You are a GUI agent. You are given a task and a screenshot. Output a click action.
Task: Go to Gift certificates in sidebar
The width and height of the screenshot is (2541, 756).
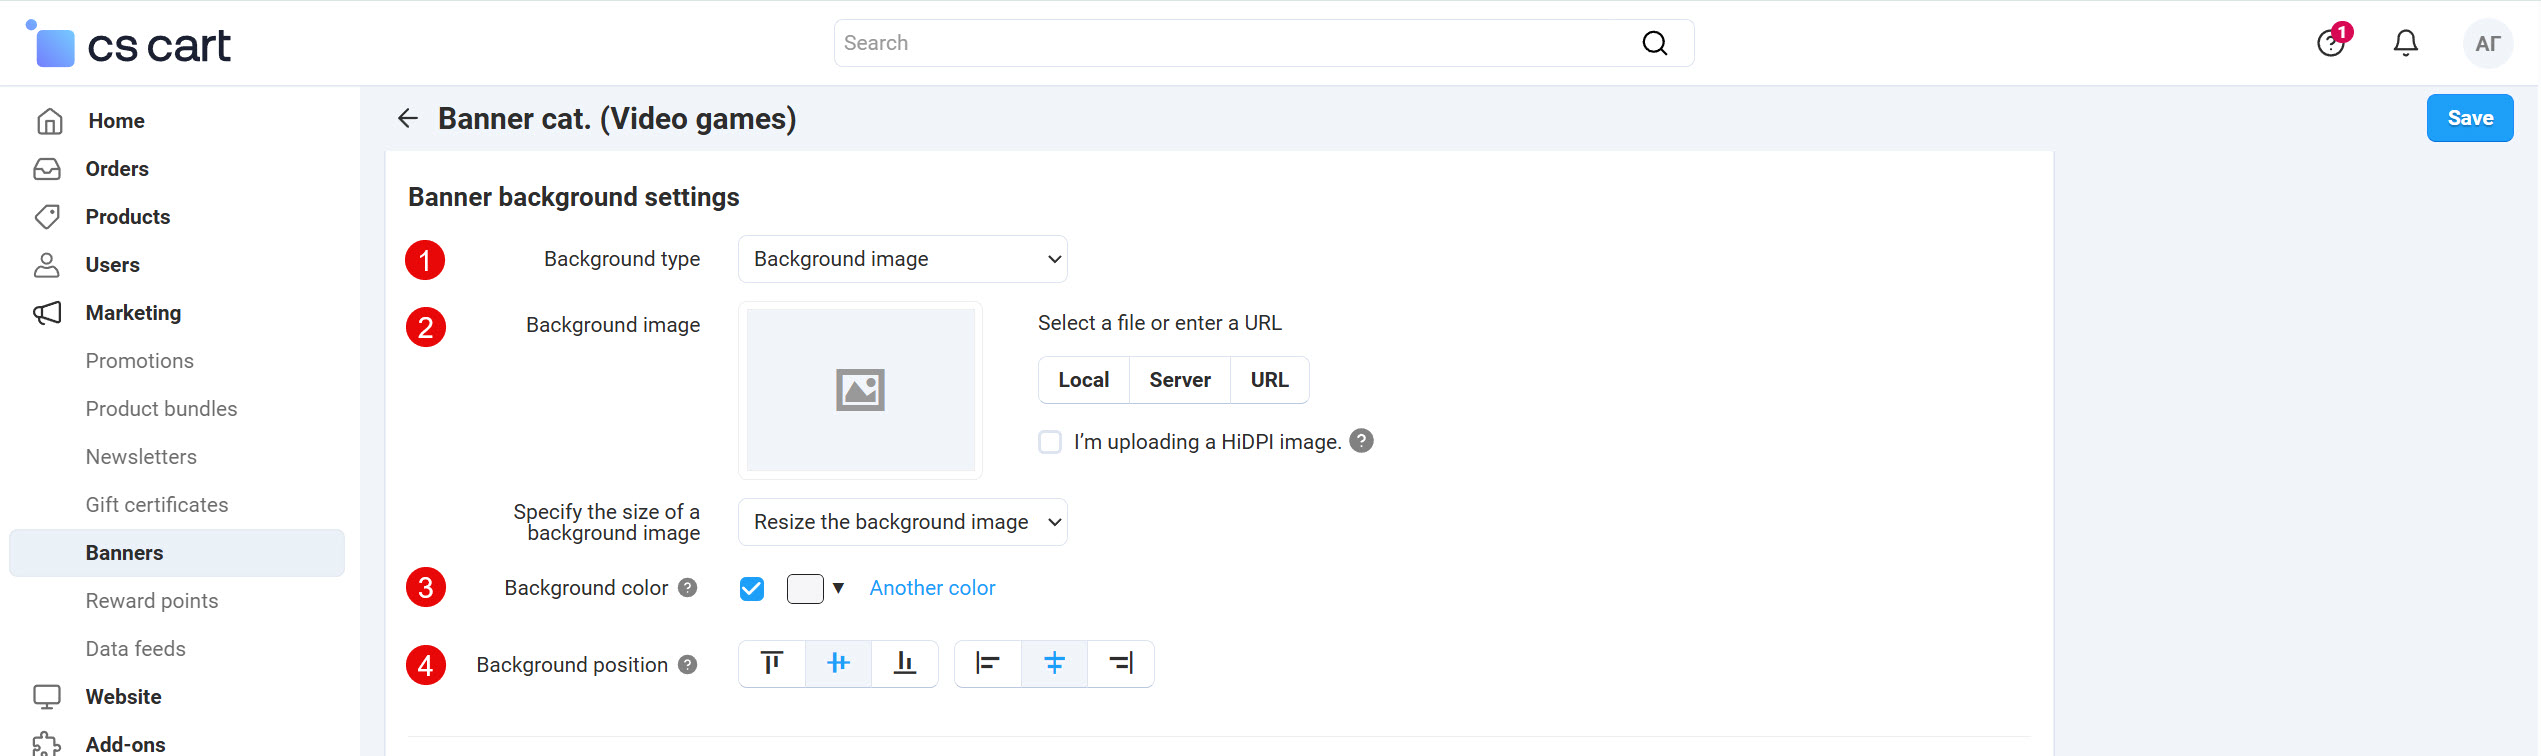coord(157,505)
